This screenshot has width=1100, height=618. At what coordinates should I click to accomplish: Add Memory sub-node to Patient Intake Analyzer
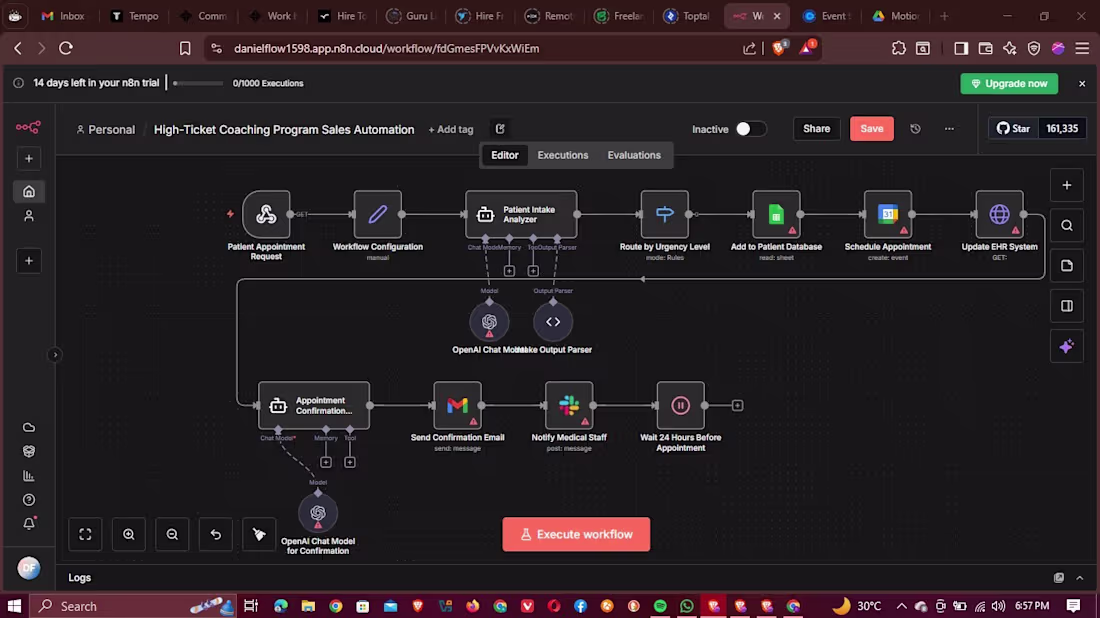[509, 271]
